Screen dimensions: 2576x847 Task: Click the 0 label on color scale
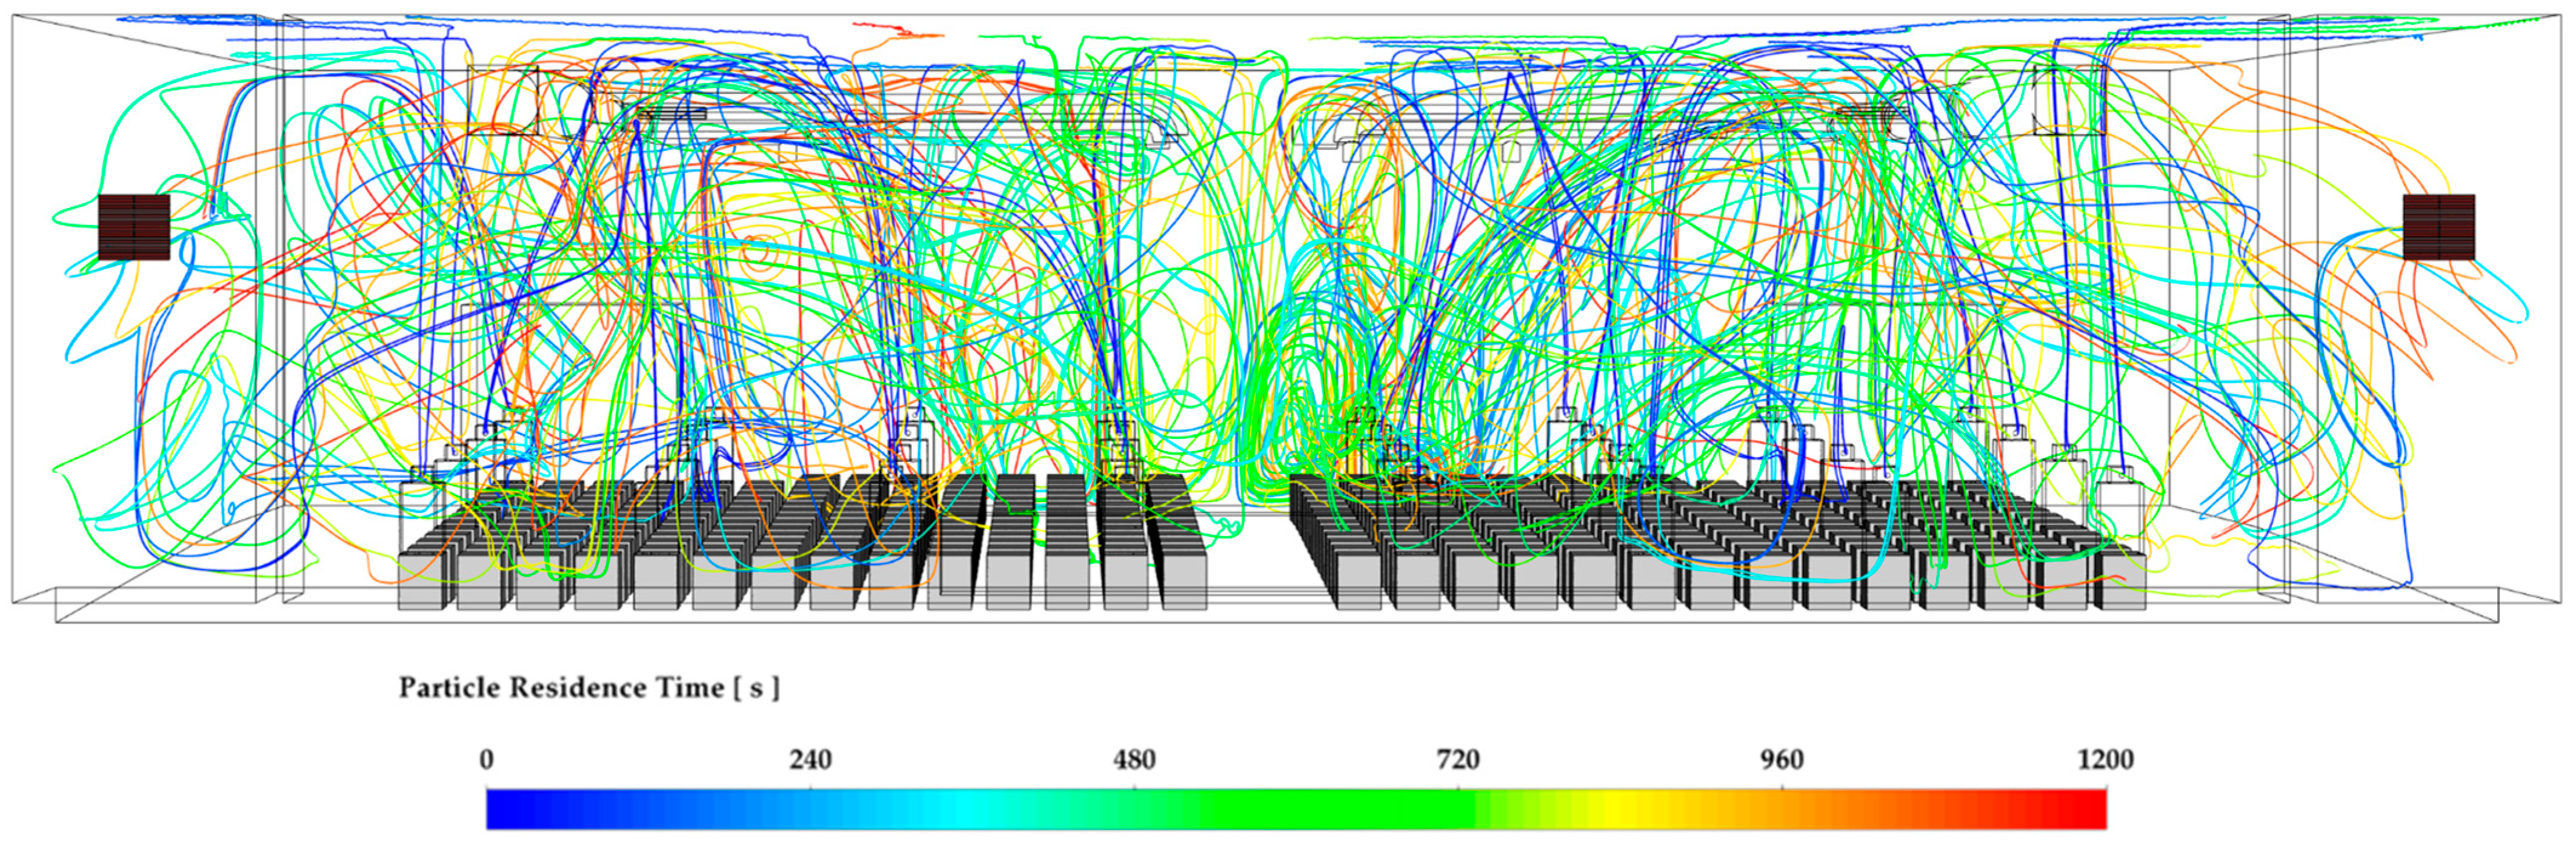pos(486,760)
